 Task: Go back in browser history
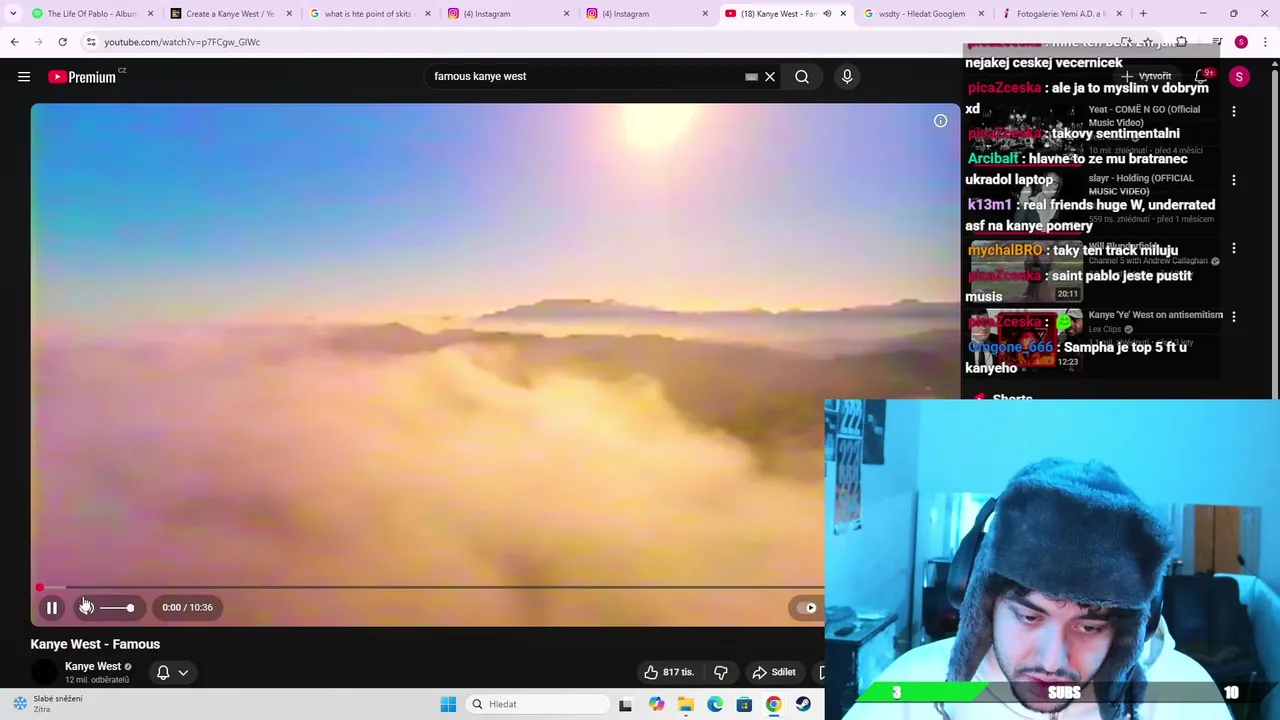tap(14, 42)
